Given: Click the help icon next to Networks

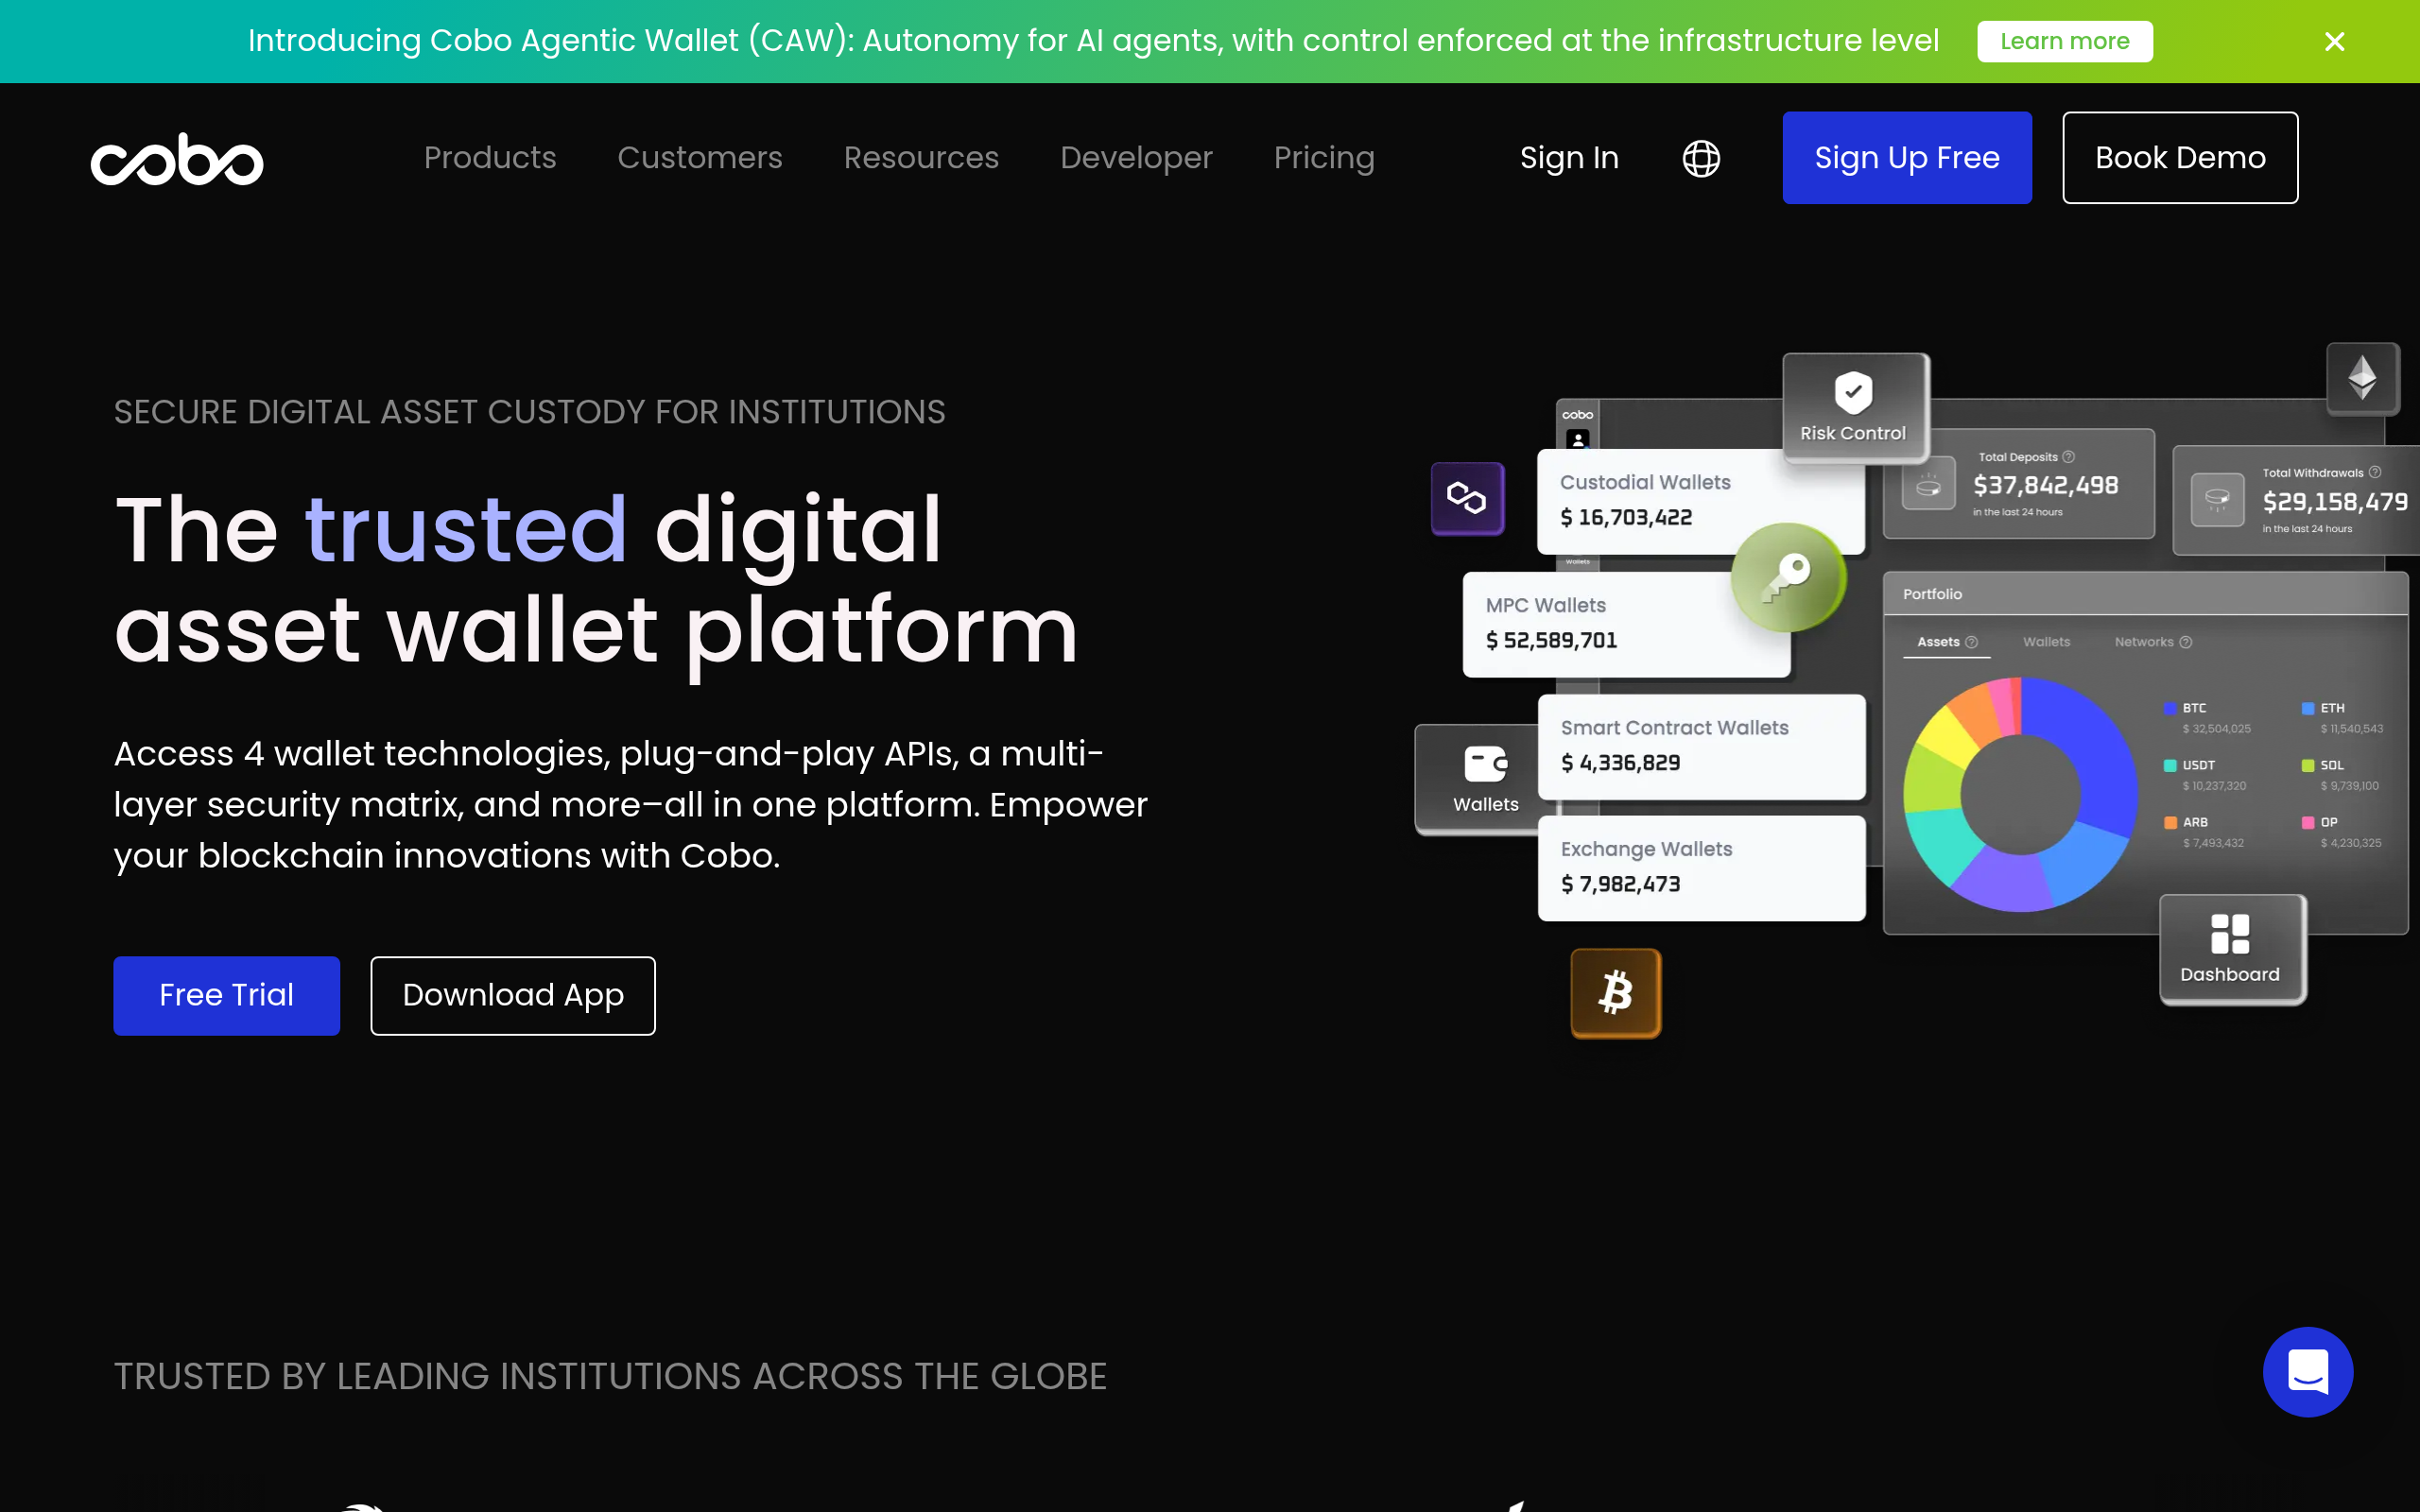Looking at the screenshot, I should click(2185, 642).
